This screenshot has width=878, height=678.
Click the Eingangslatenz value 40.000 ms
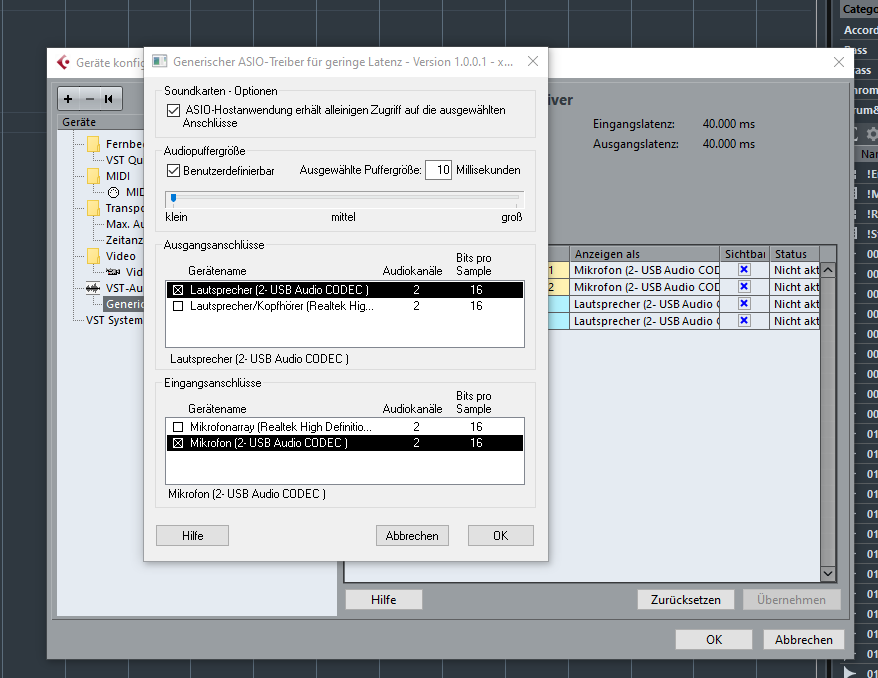coord(728,124)
